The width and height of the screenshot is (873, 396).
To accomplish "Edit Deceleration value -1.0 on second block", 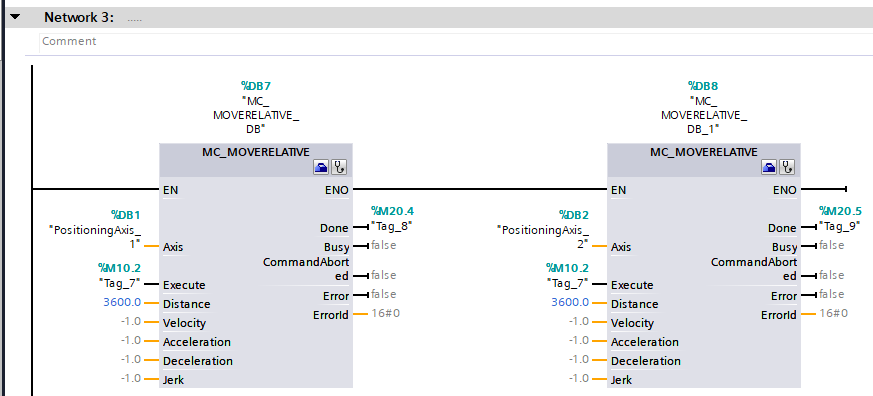I will pos(579,359).
